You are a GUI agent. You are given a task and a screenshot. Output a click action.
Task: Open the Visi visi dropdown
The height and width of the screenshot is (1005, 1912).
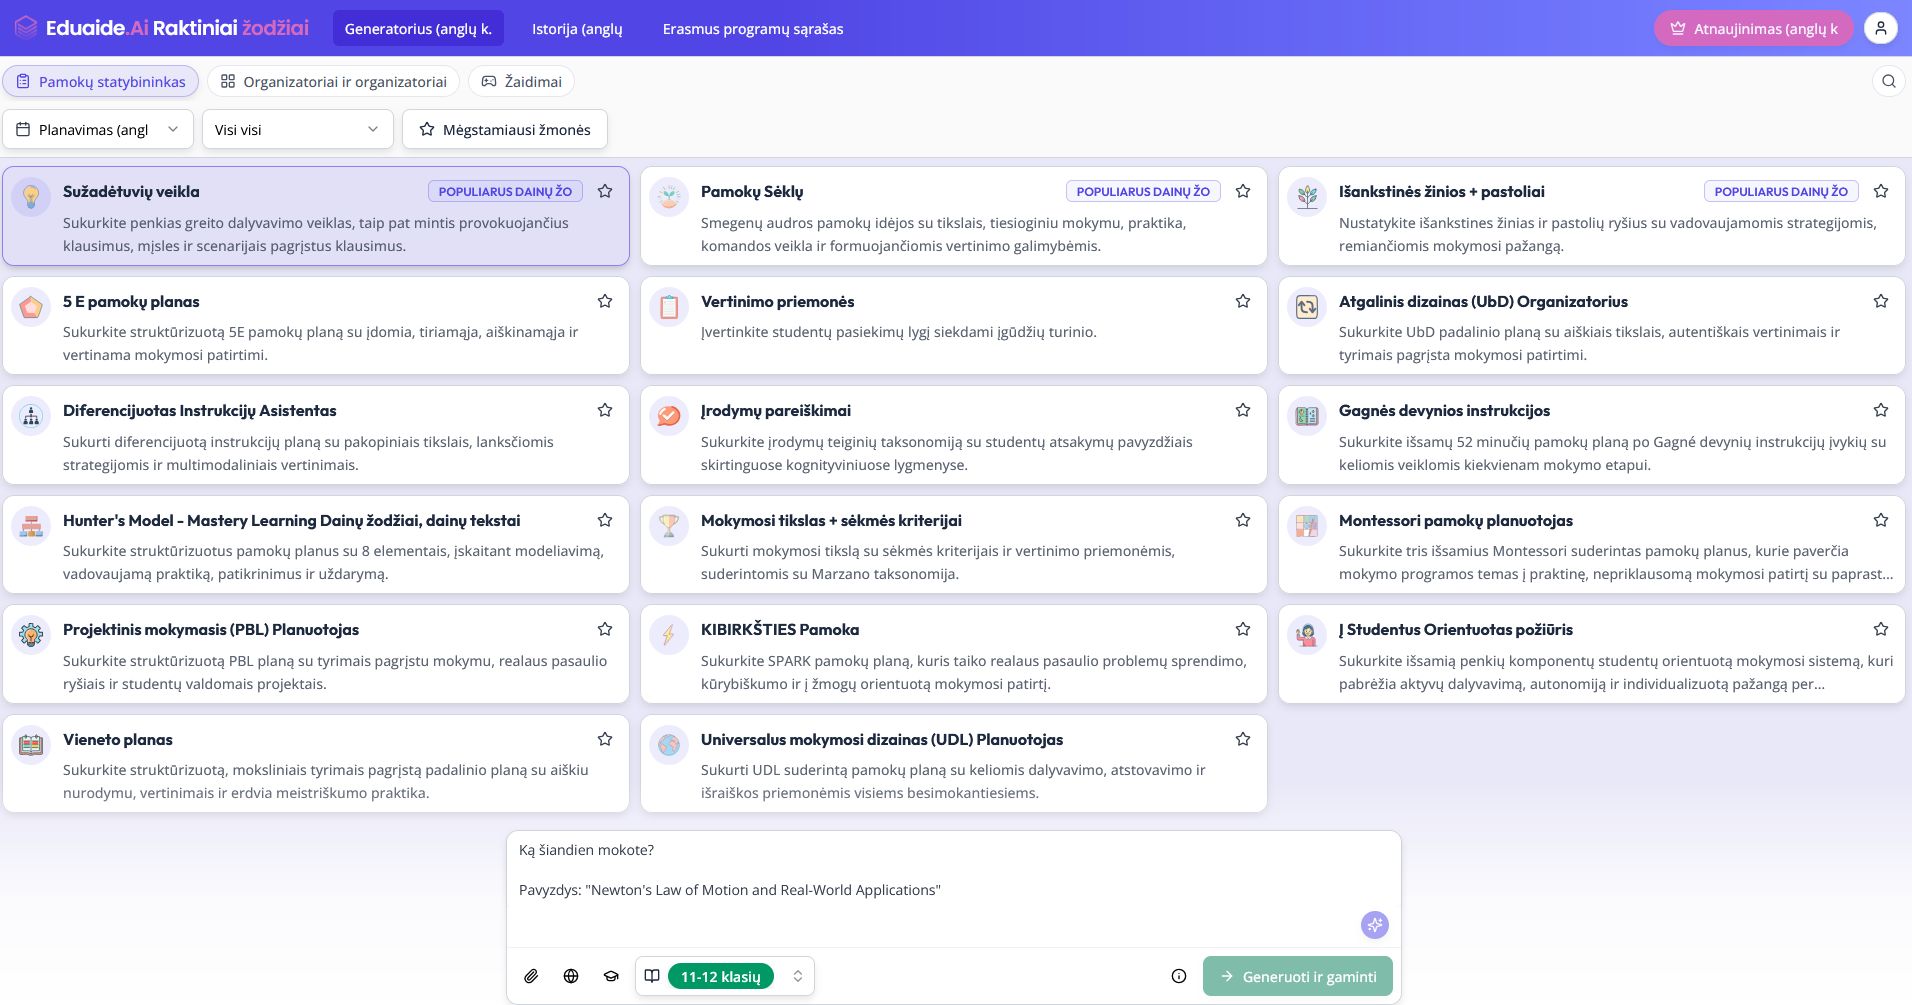point(297,129)
